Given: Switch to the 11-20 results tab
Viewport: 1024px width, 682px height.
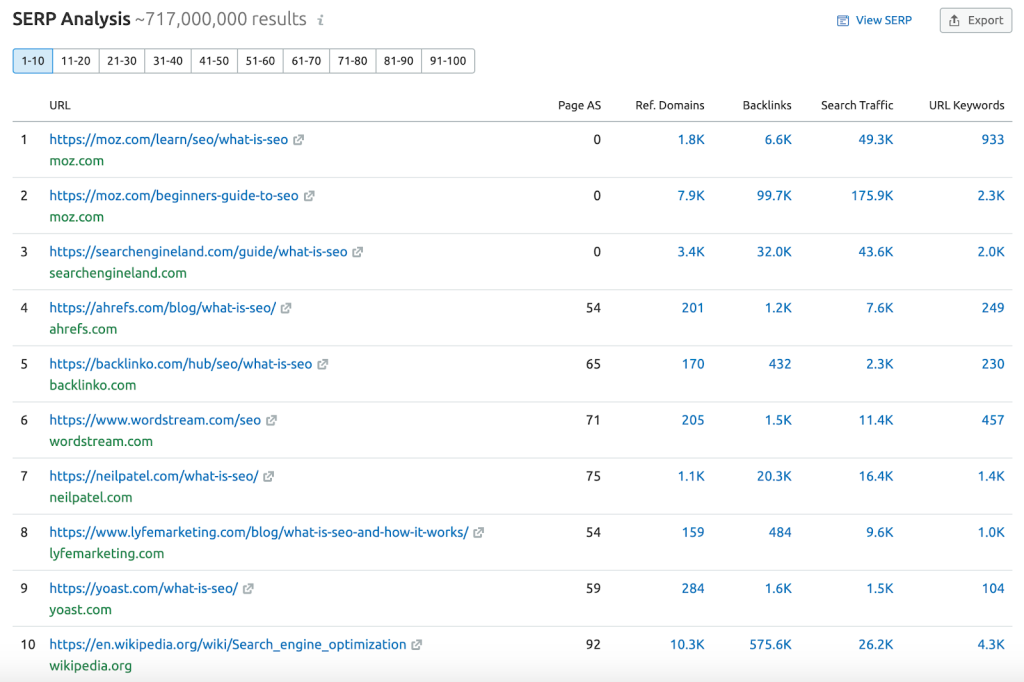Looking at the screenshot, I should (x=76, y=61).
